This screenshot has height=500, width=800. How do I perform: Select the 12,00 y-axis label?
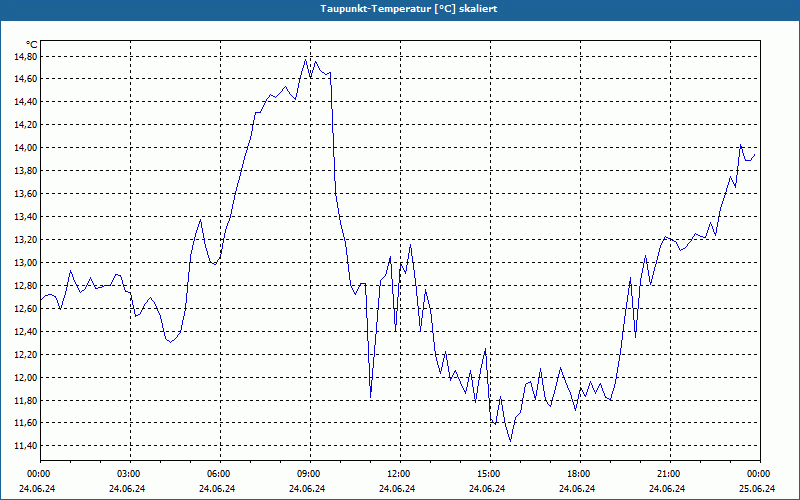click(25, 378)
